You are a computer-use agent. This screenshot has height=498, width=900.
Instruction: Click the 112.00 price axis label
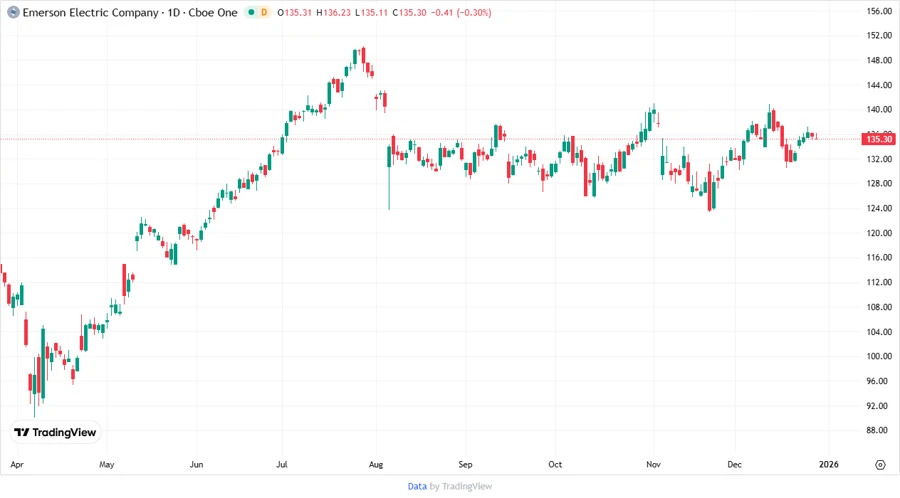879,282
